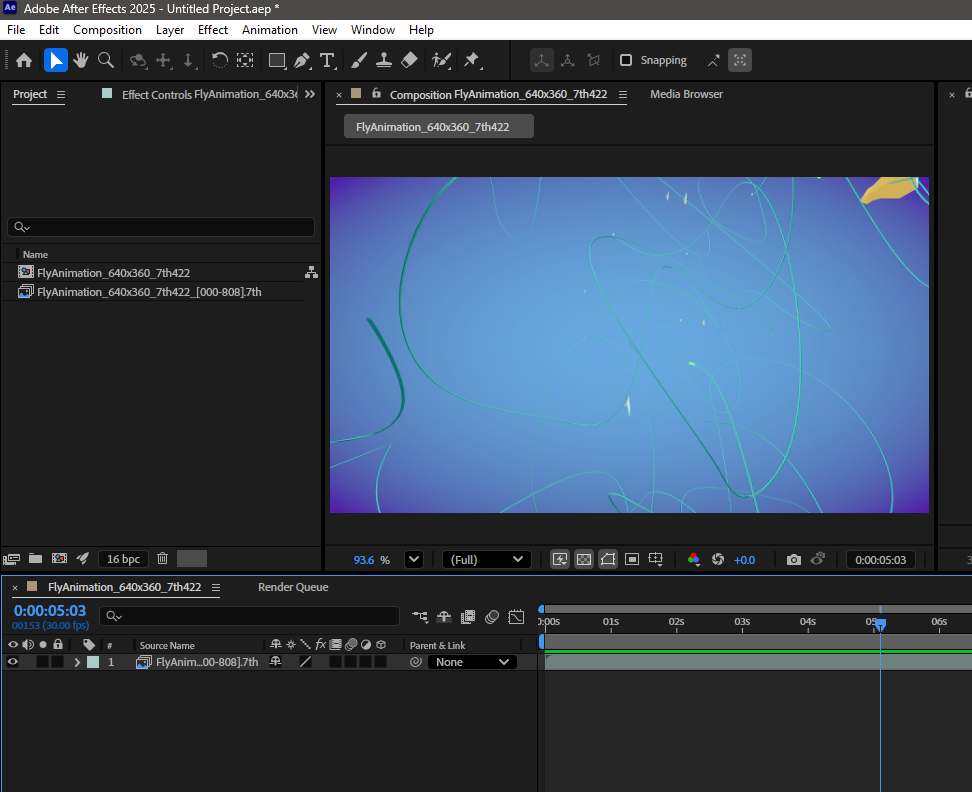Click the layer 1 label color swatch
This screenshot has width=972, height=792.
pyautogui.click(x=93, y=662)
